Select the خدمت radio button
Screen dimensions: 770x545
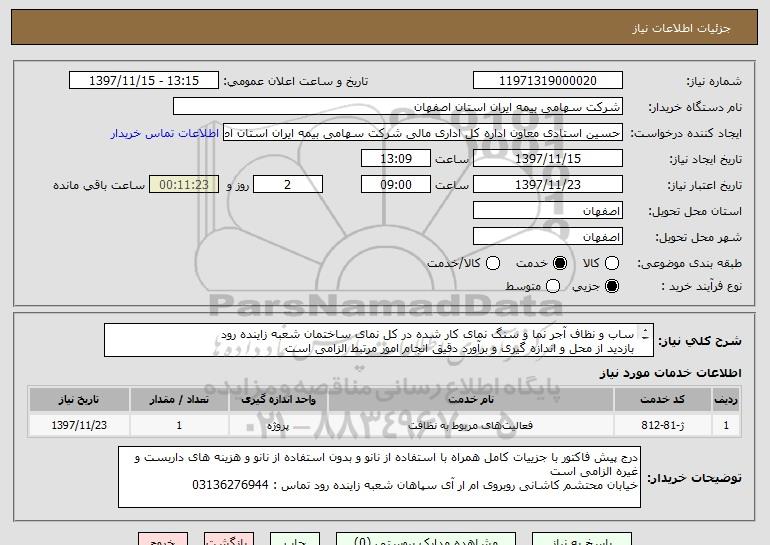(x=559, y=263)
